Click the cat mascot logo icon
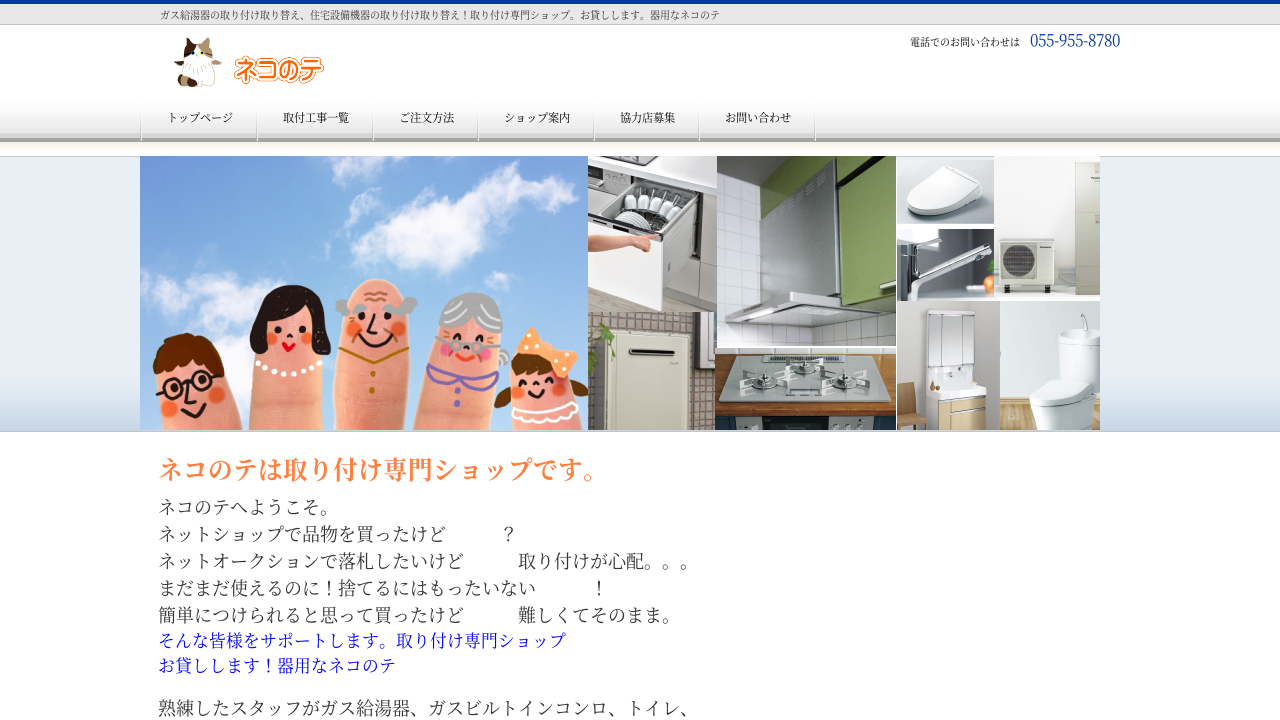1280x720 pixels. (x=197, y=62)
